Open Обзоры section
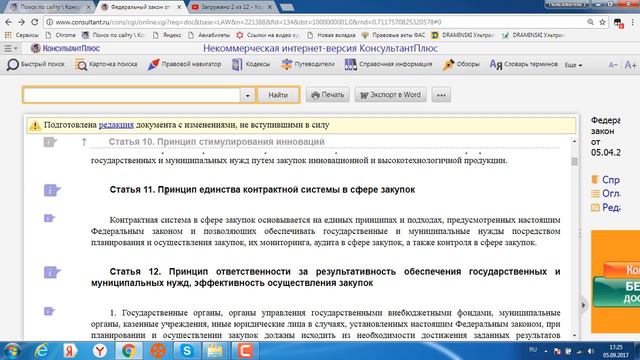This screenshot has height=360, width=640. (461, 64)
